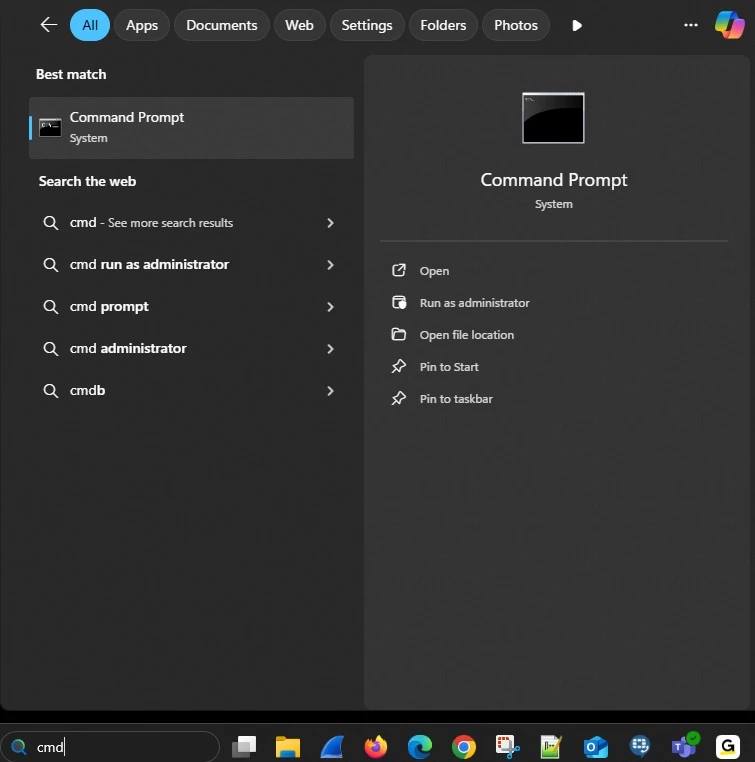Open the three-dot options menu
Viewport: 755px width, 762px height.
point(690,25)
